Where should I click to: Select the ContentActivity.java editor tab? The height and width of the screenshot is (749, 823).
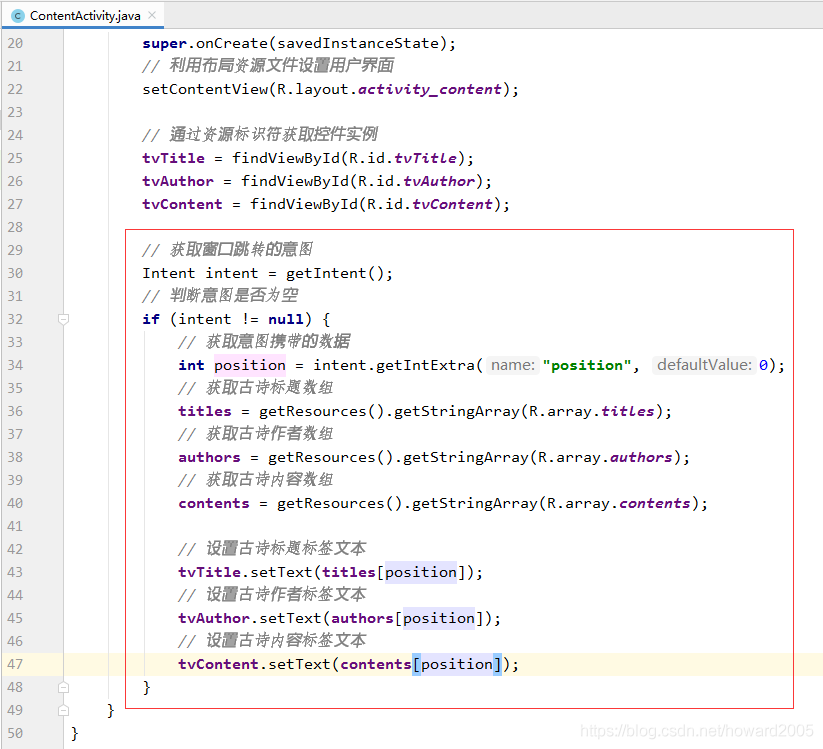[x=84, y=16]
